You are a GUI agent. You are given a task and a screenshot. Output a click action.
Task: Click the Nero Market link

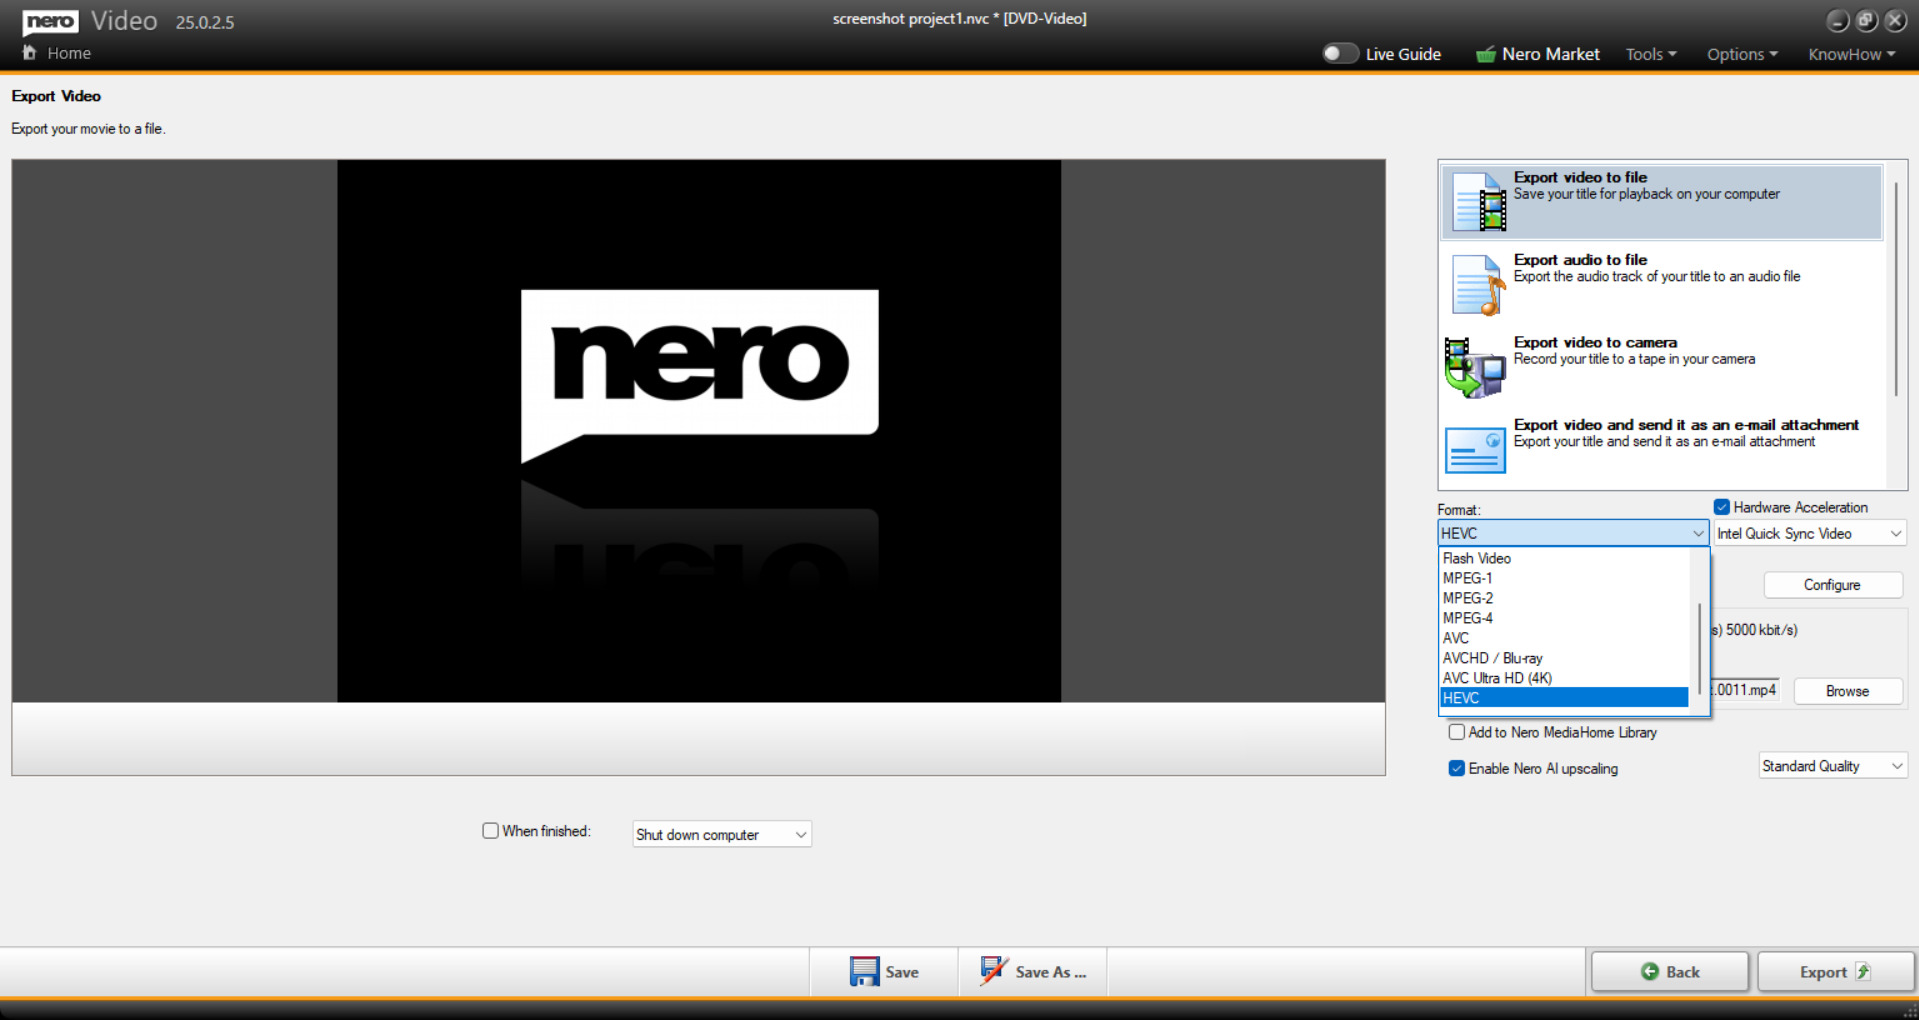(1550, 54)
